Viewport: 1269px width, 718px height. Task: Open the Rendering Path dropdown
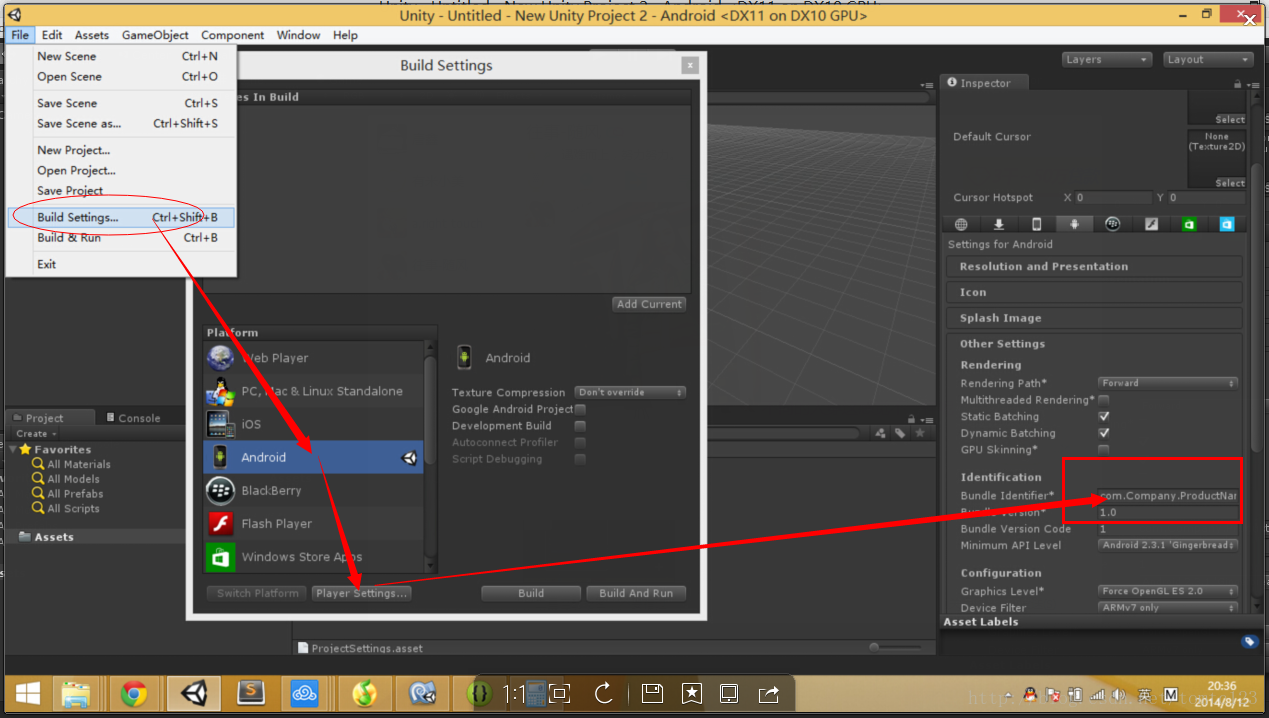pyautogui.click(x=1168, y=383)
